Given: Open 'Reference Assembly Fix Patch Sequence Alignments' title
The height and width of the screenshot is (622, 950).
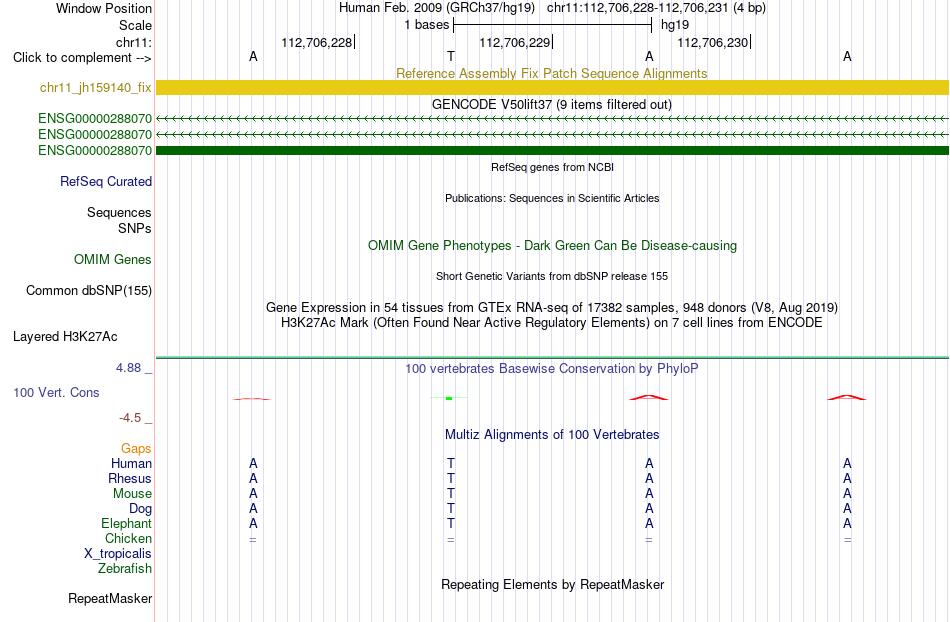Looking at the screenshot, I should click(552, 73).
